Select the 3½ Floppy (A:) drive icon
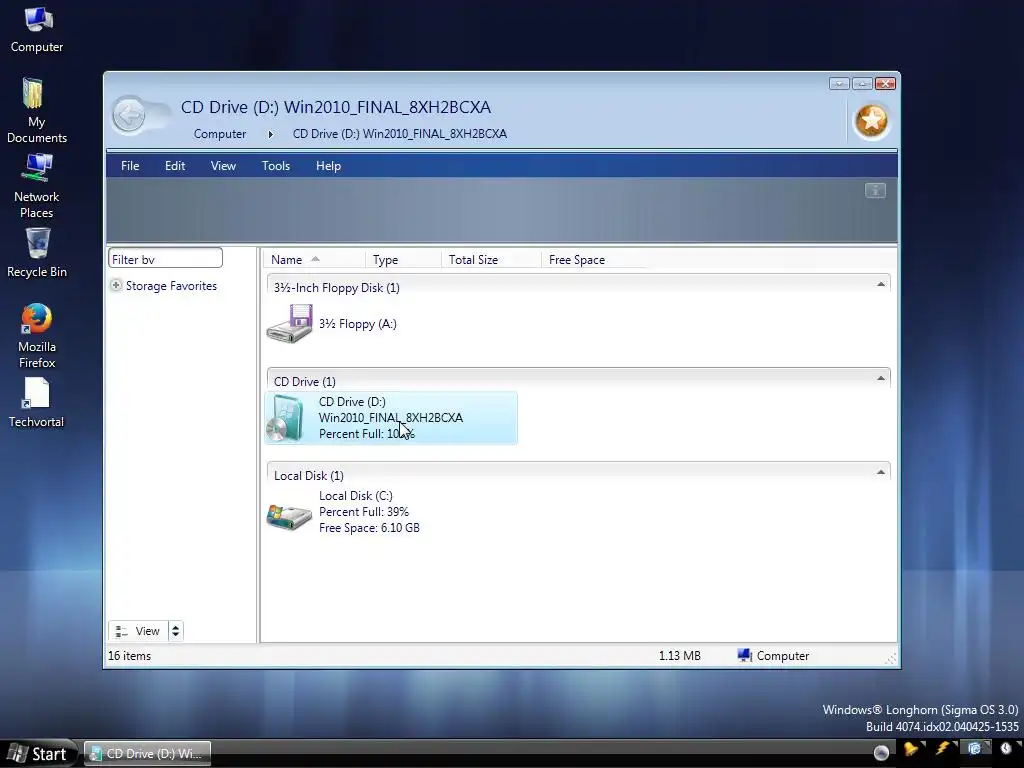This screenshot has height=768, width=1024. (290, 324)
